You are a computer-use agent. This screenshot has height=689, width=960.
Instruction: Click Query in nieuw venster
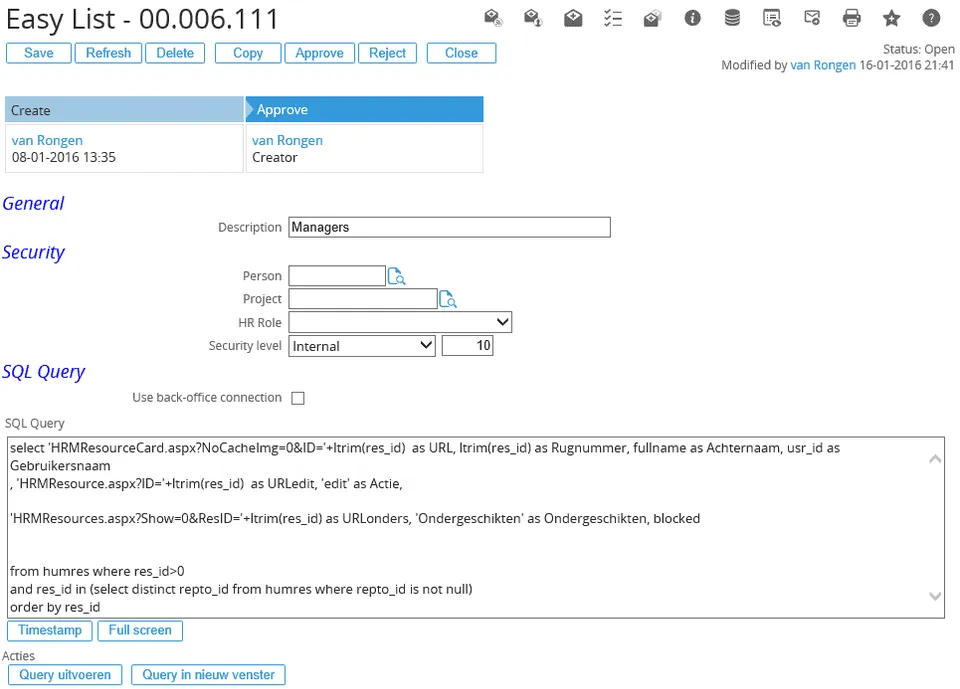(208, 675)
